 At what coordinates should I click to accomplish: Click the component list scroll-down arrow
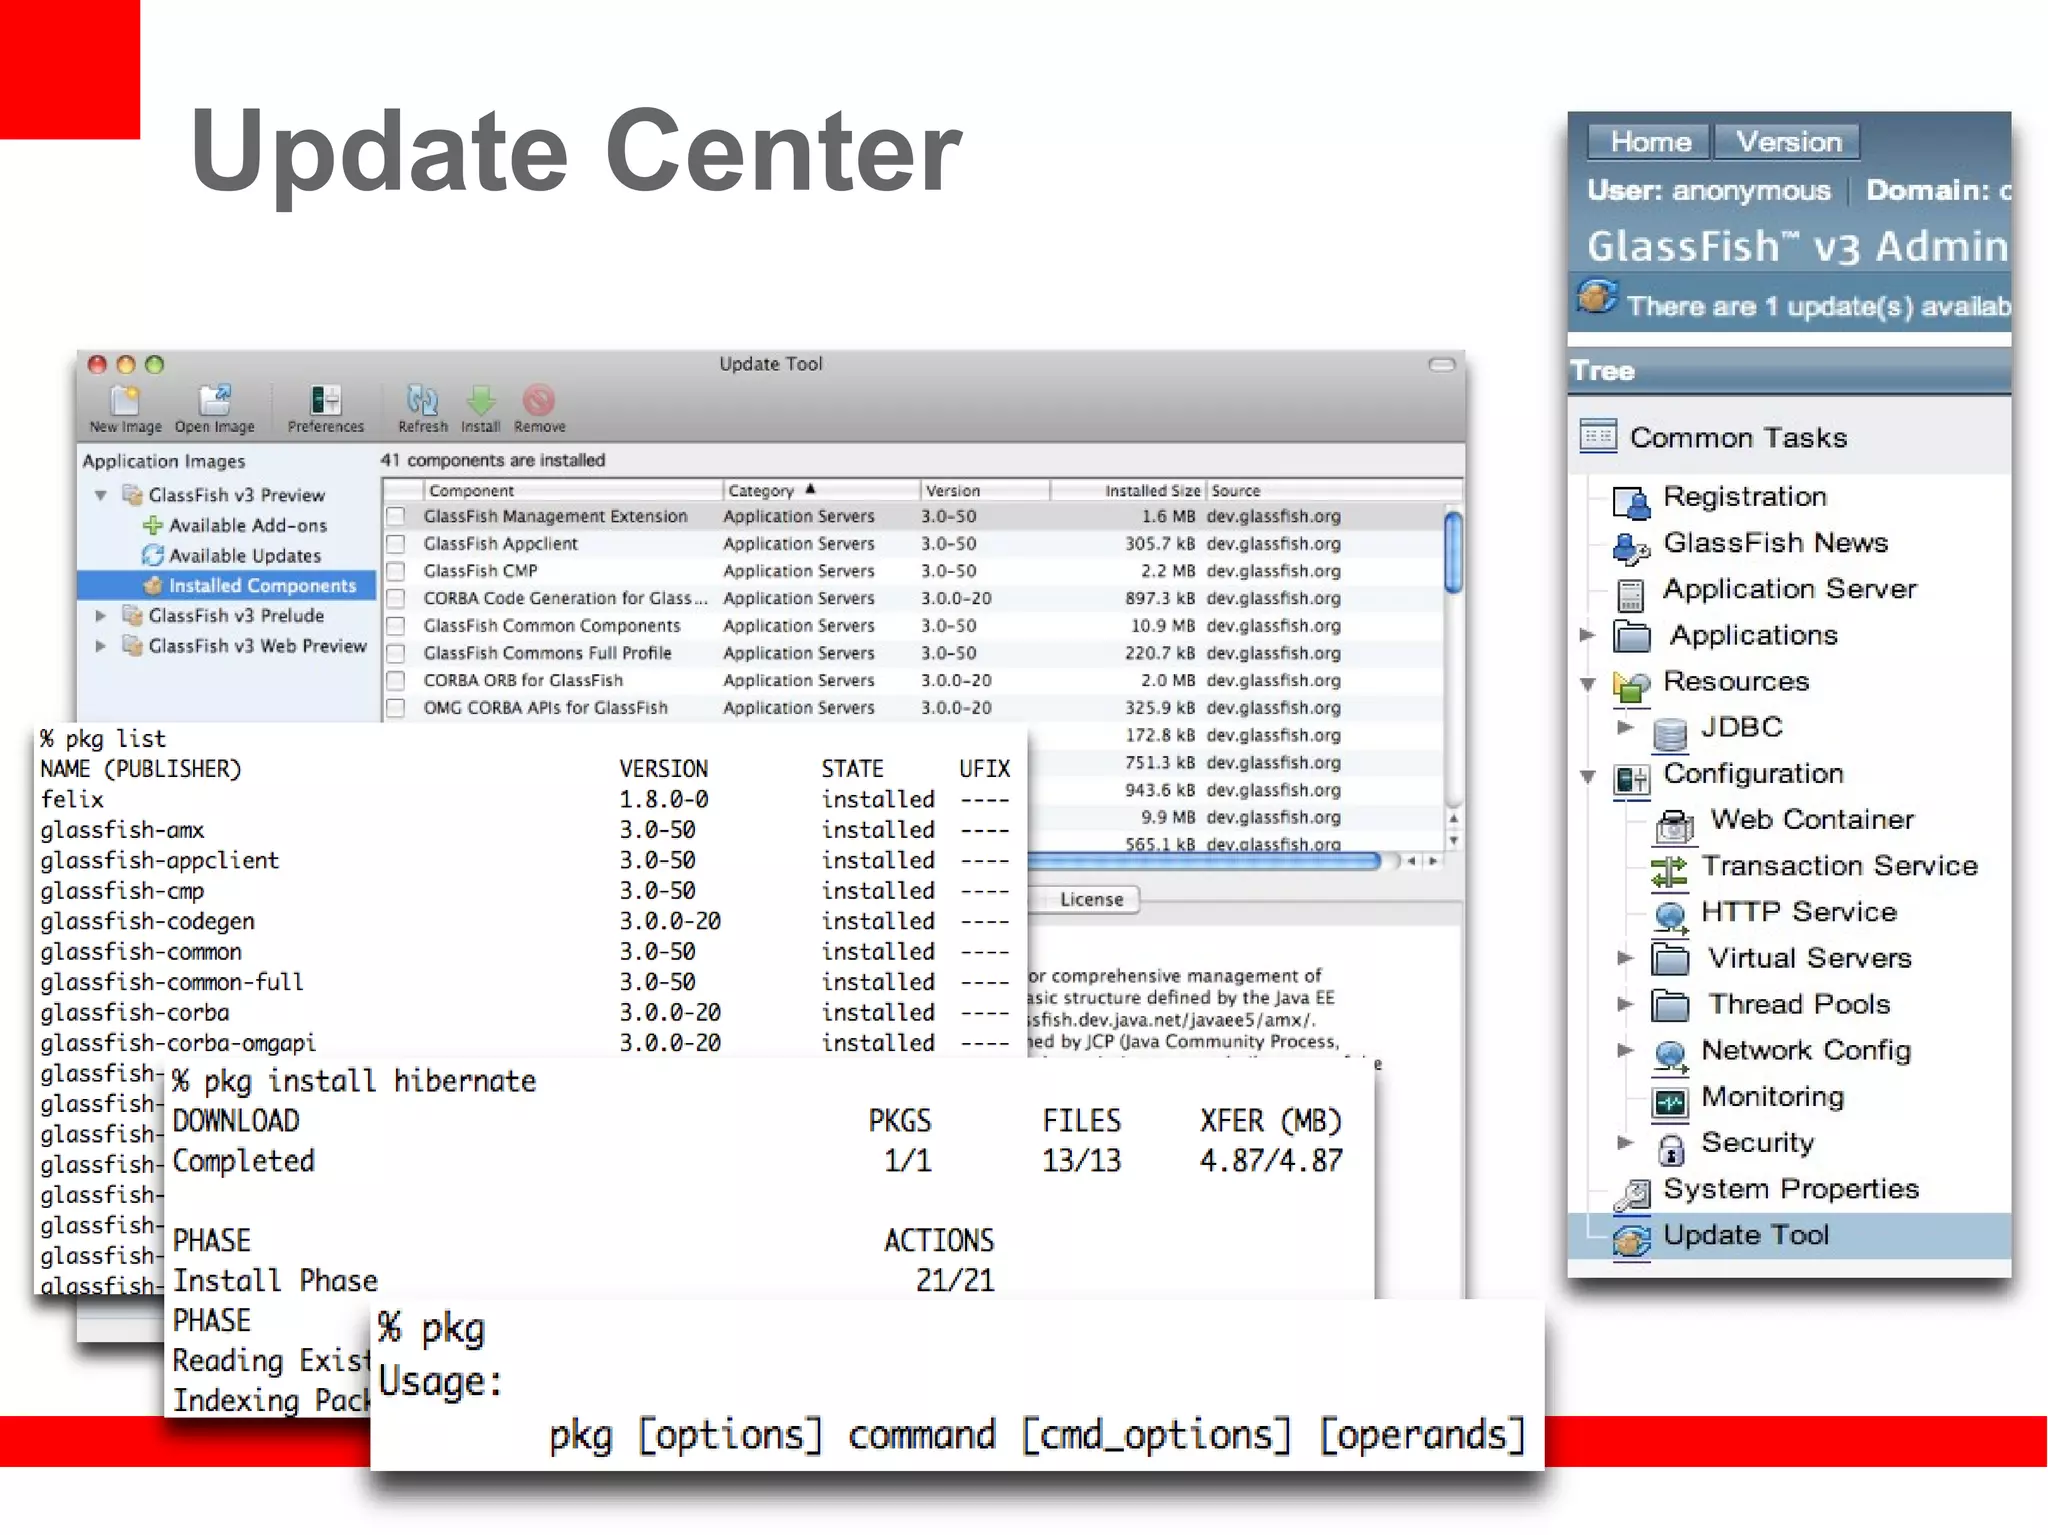click(1453, 841)
